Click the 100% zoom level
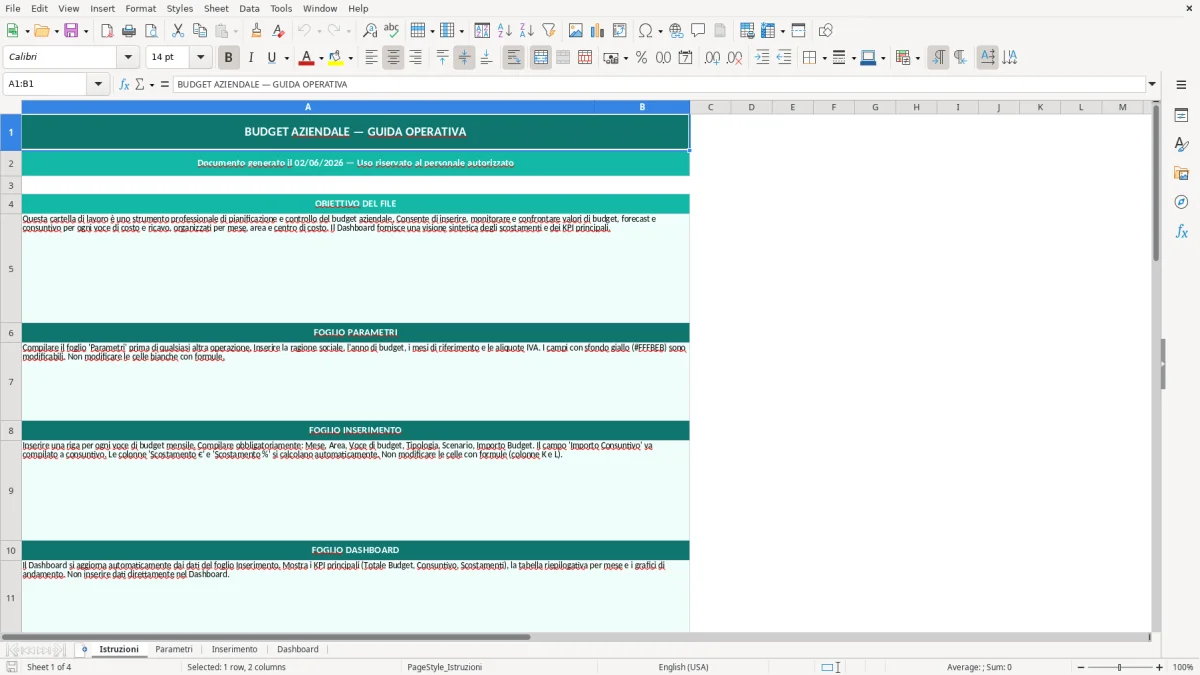The height and width of the screenshot is (675, 1200). click(1183, 667)
